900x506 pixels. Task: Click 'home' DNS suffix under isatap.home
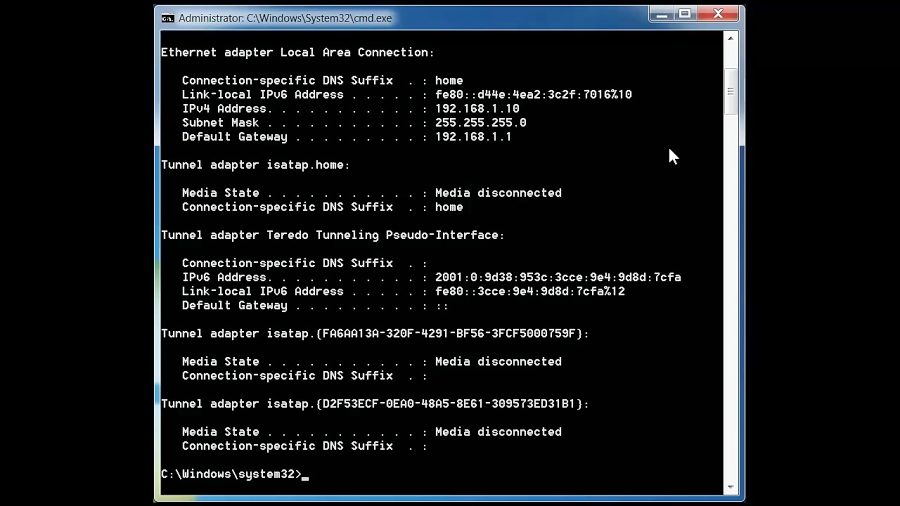449,207
